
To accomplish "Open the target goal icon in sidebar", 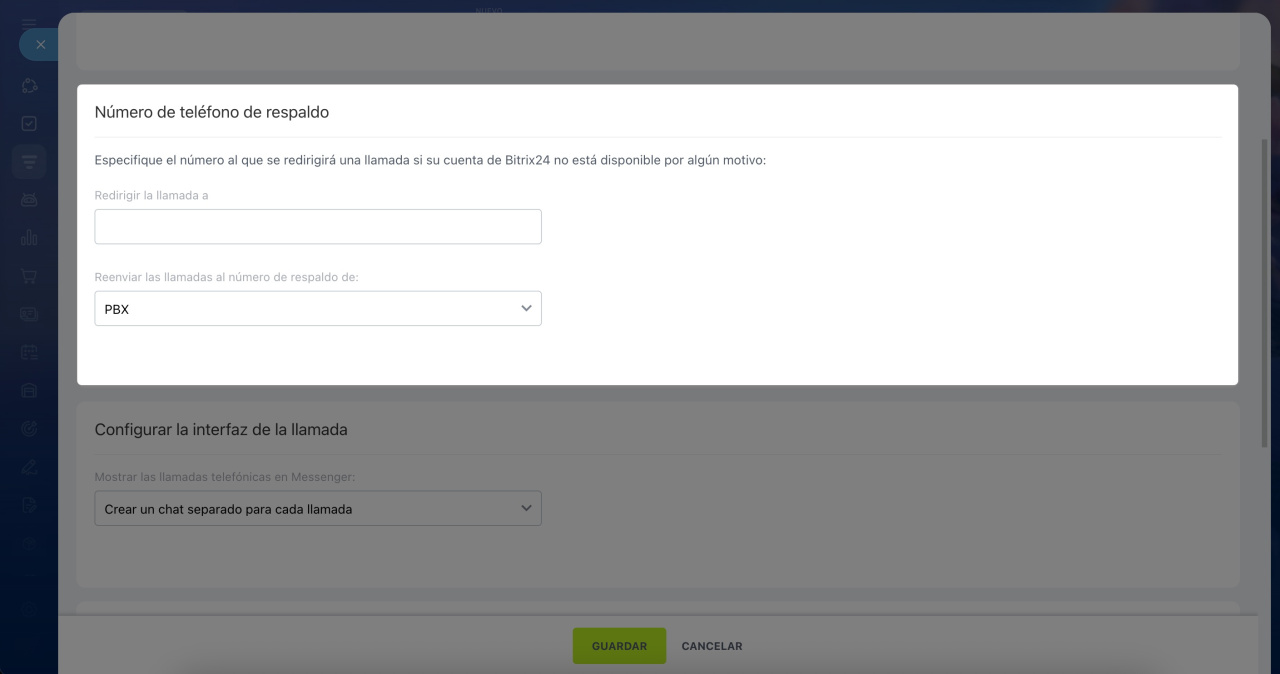I will 29,428.
